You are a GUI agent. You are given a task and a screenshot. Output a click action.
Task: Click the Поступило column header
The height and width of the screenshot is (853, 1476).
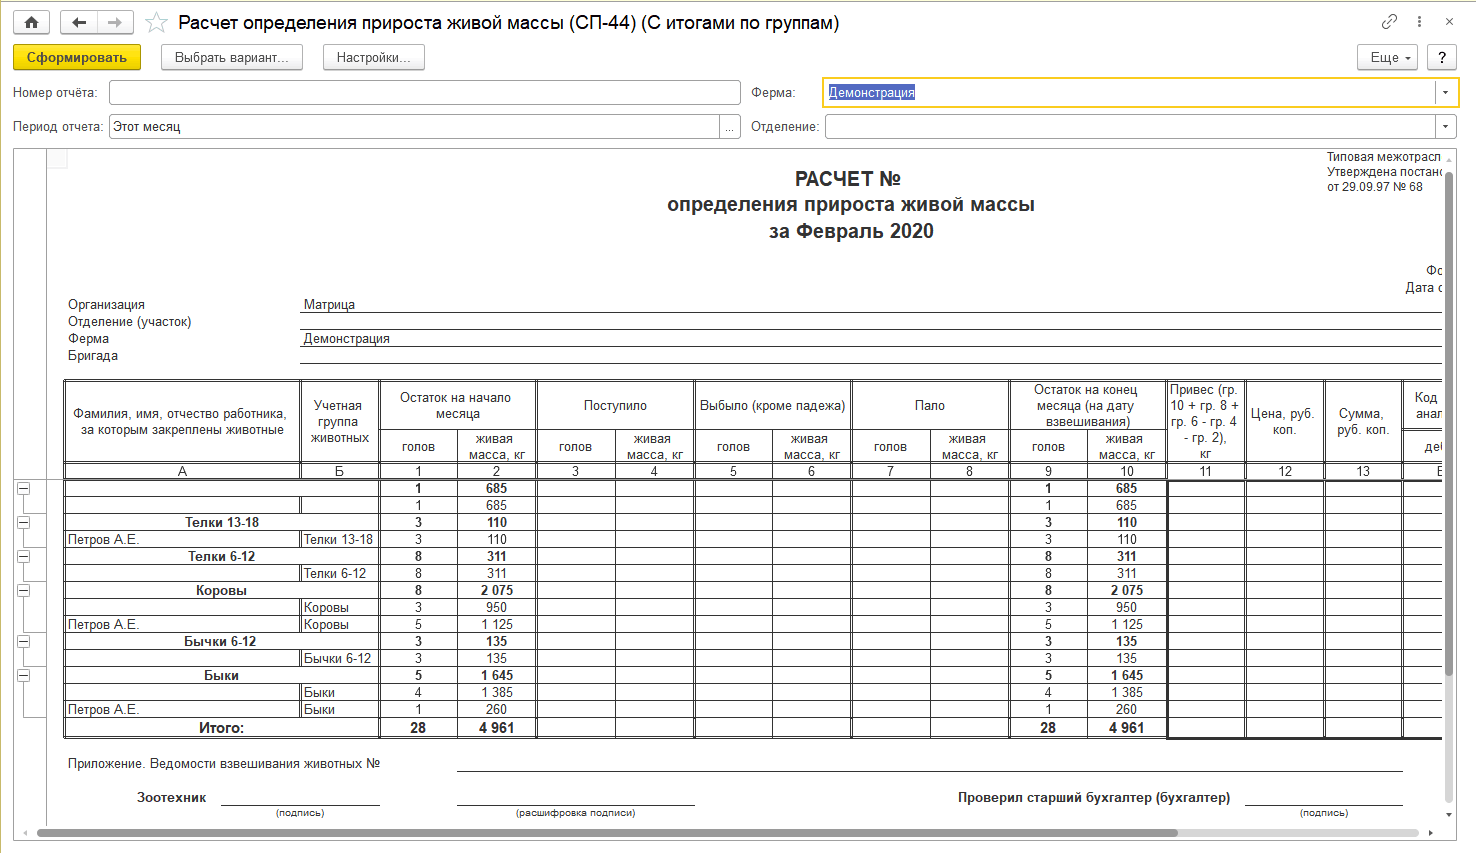615,406
